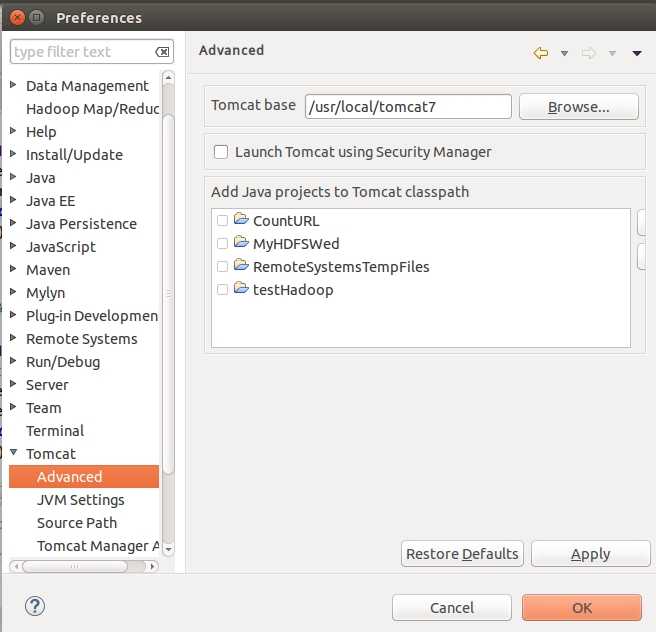Click the CountURL folder icon
Viewport: 656px width, 632px height.
tap(241, 219)
